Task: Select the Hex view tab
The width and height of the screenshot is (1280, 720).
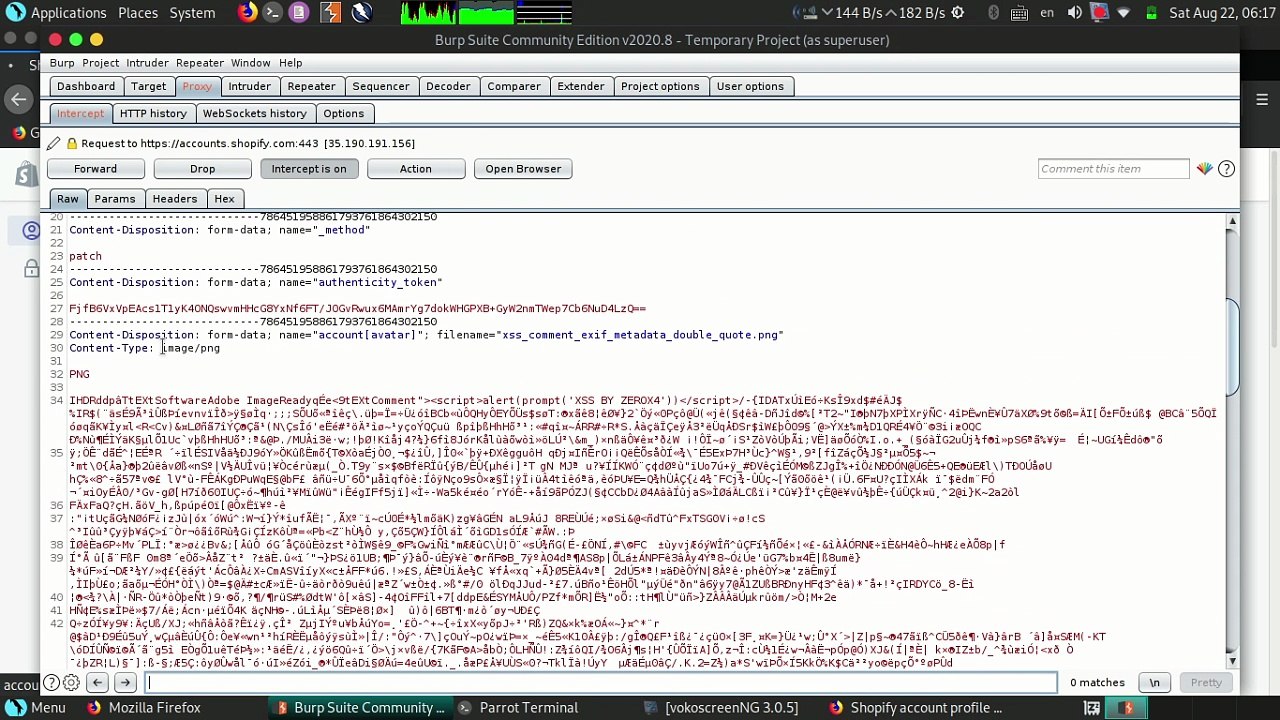Action: [224, 199]
